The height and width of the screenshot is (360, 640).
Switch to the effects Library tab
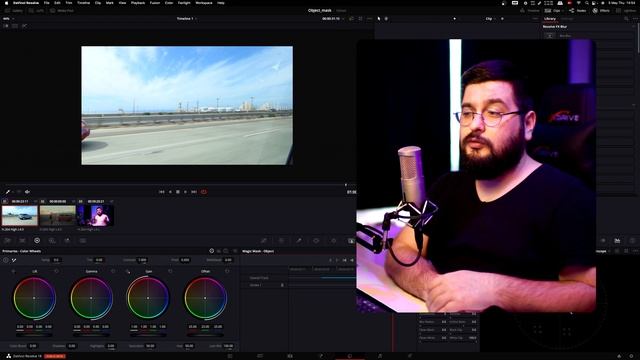tap(550, 19)
